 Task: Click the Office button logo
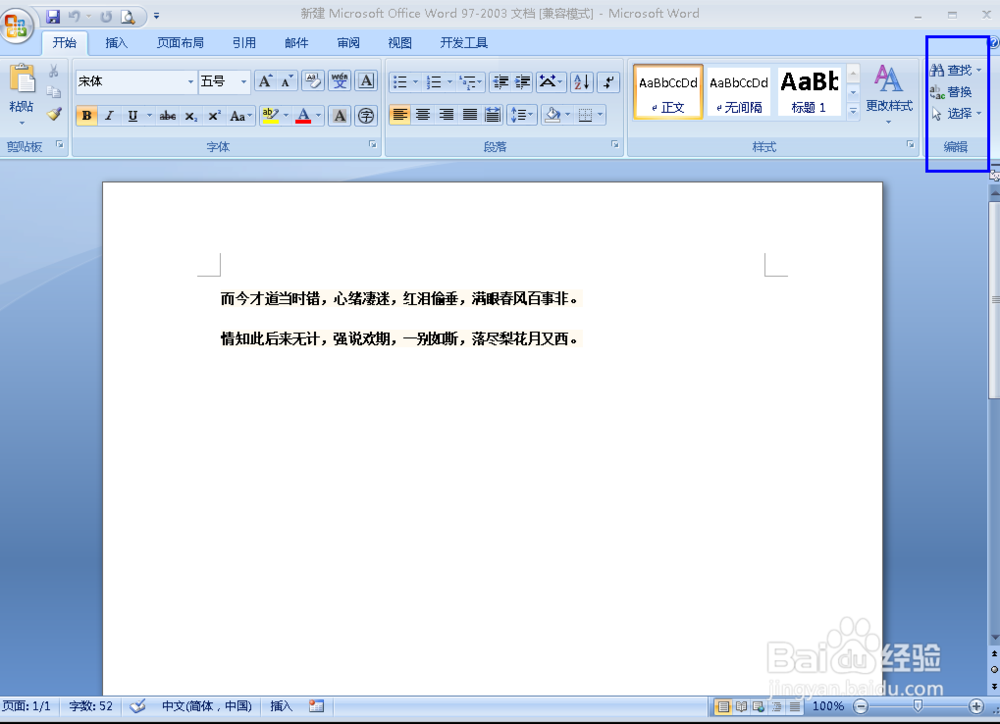16,26
